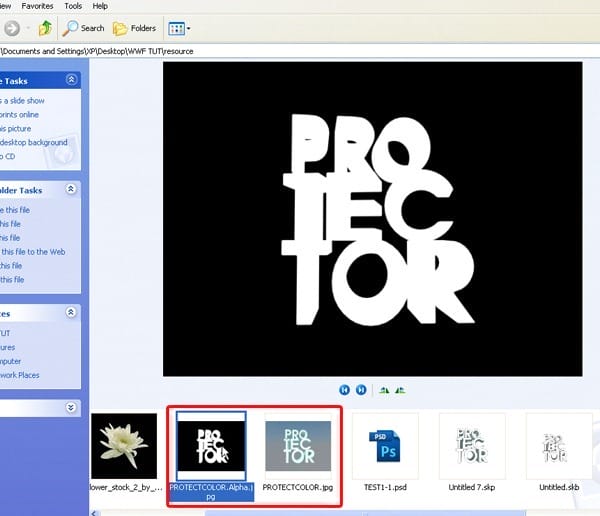This screenshot has height=516, width=600.
Task: Open the Tools menu
Action: [x=73, y=6]
